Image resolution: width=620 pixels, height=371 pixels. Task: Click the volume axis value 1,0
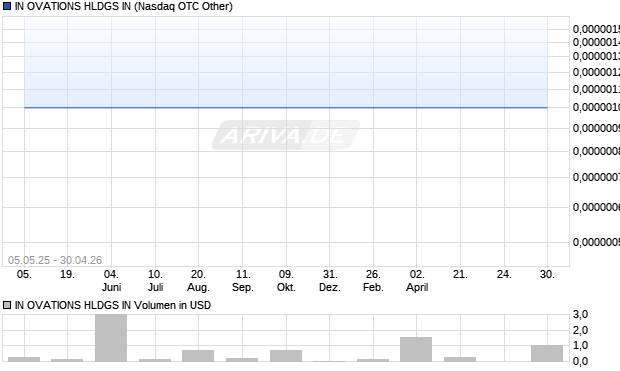point(580,345)
